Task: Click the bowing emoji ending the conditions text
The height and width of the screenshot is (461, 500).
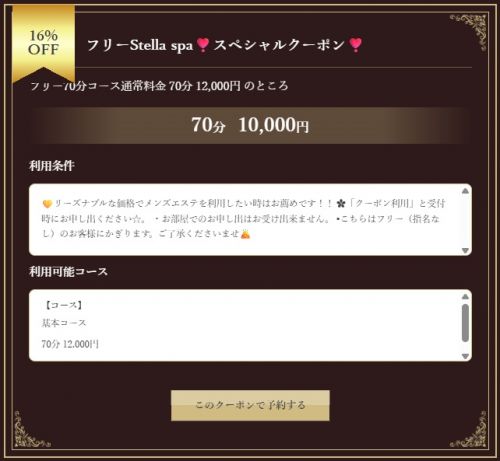Action: 246,234
